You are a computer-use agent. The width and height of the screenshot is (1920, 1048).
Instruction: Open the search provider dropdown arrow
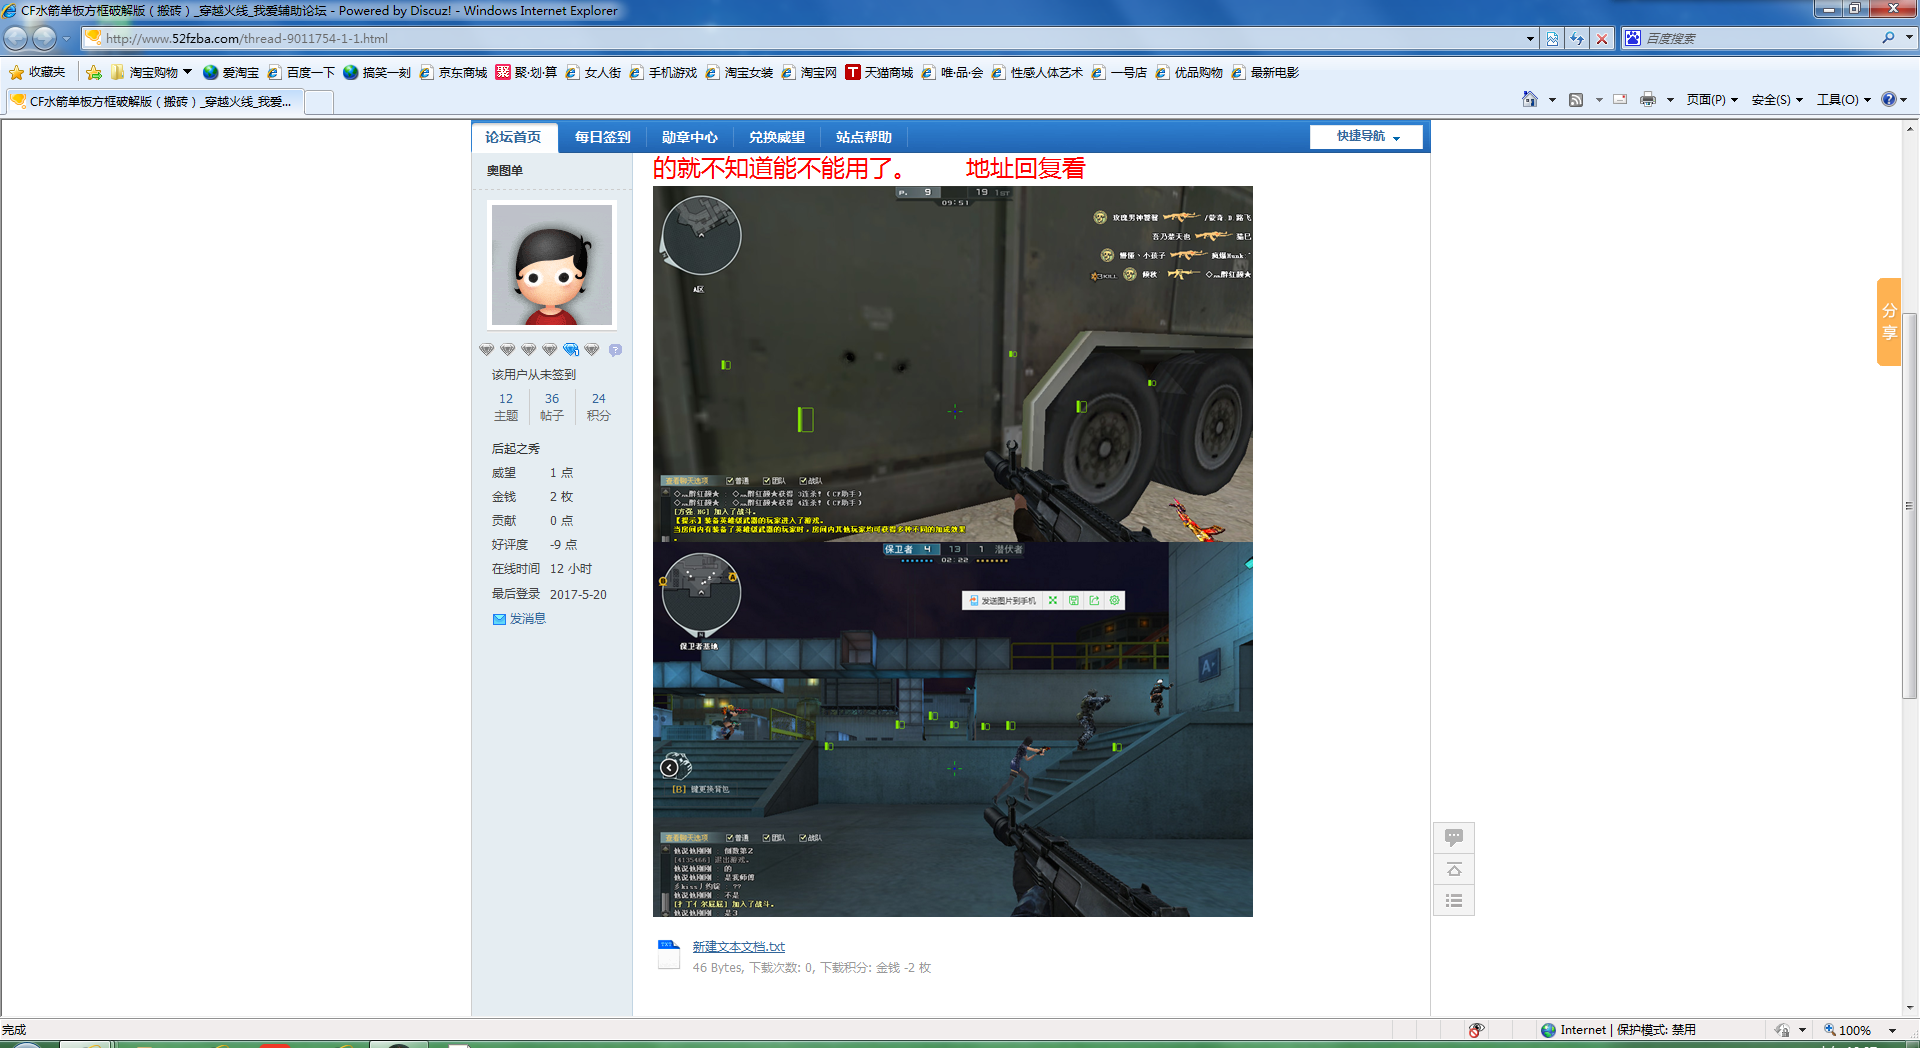1909,38
